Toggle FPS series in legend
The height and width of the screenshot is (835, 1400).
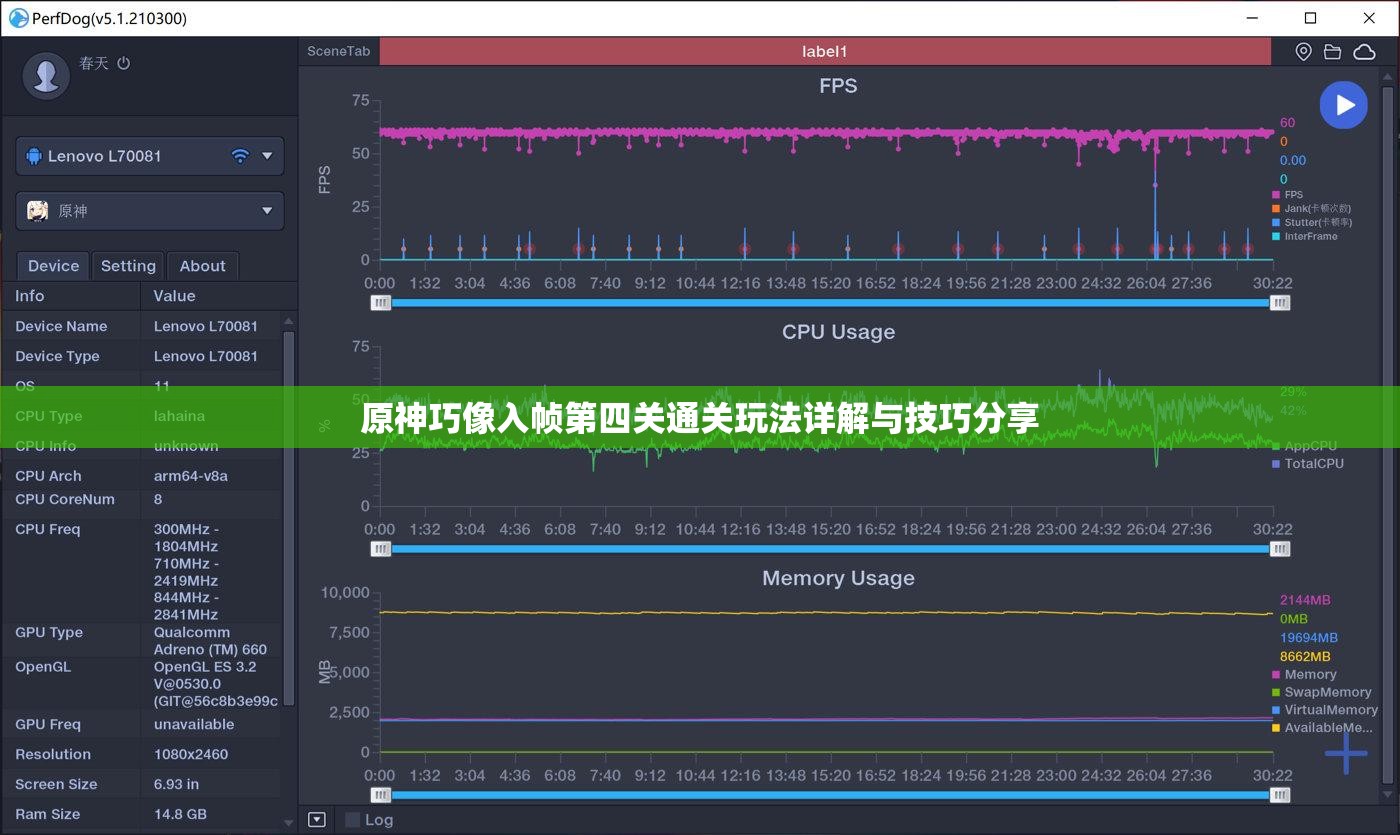1288,195
